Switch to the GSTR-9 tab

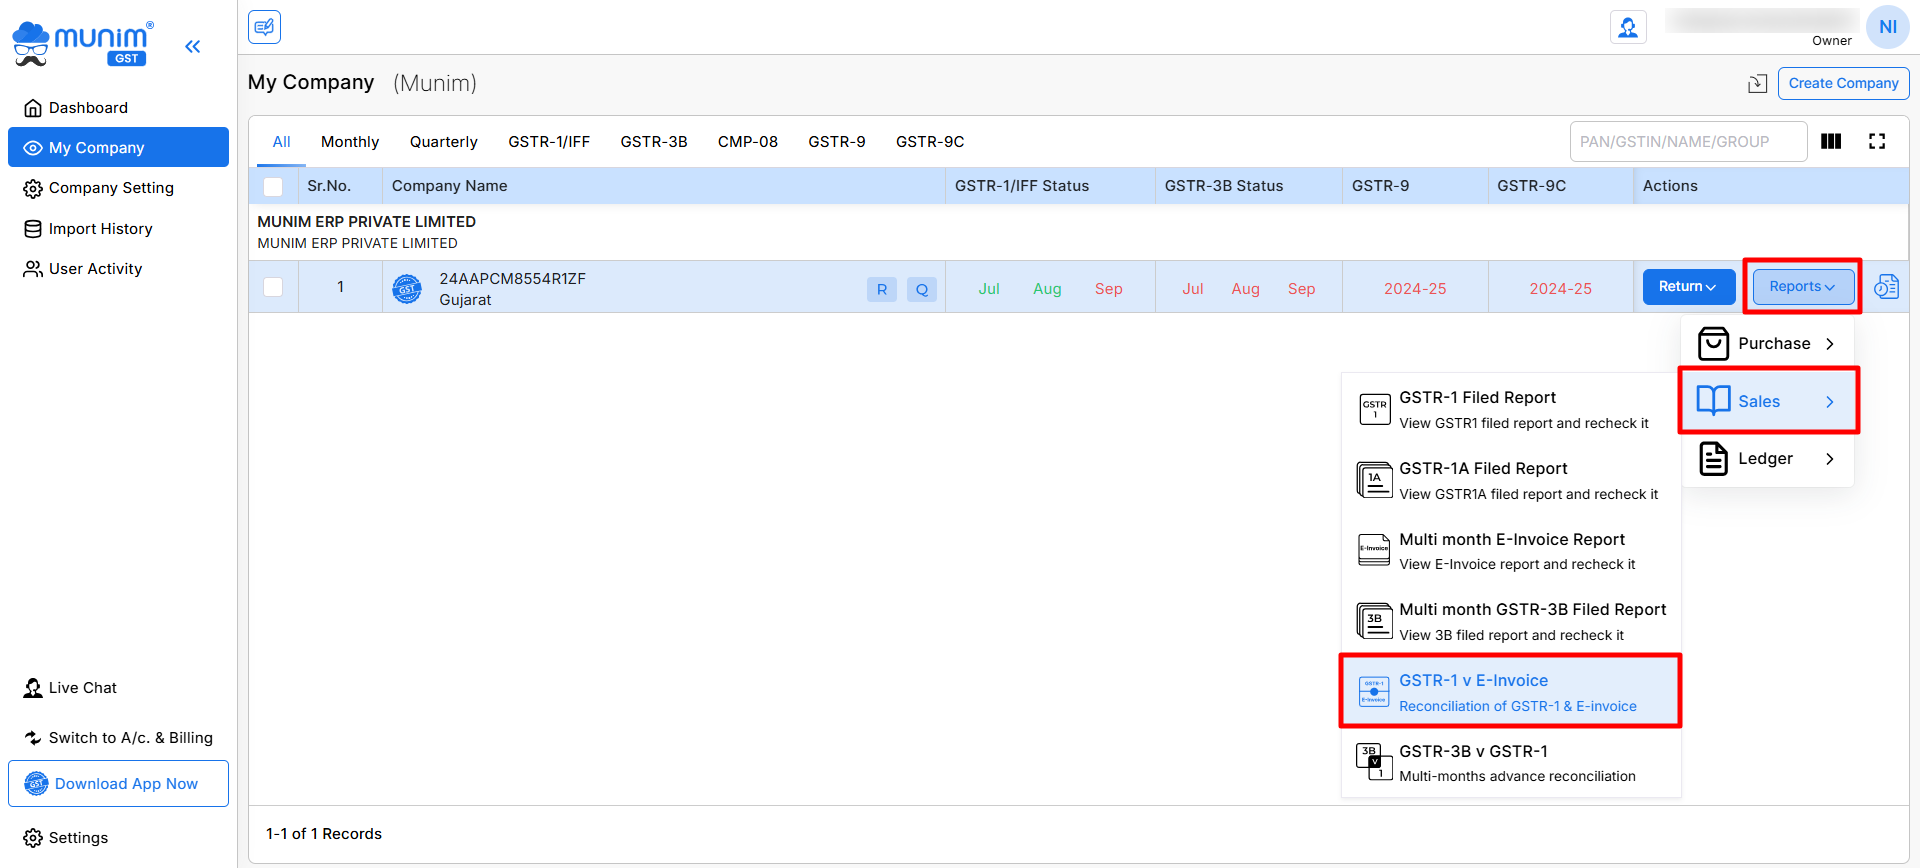(x=837, y=142)
